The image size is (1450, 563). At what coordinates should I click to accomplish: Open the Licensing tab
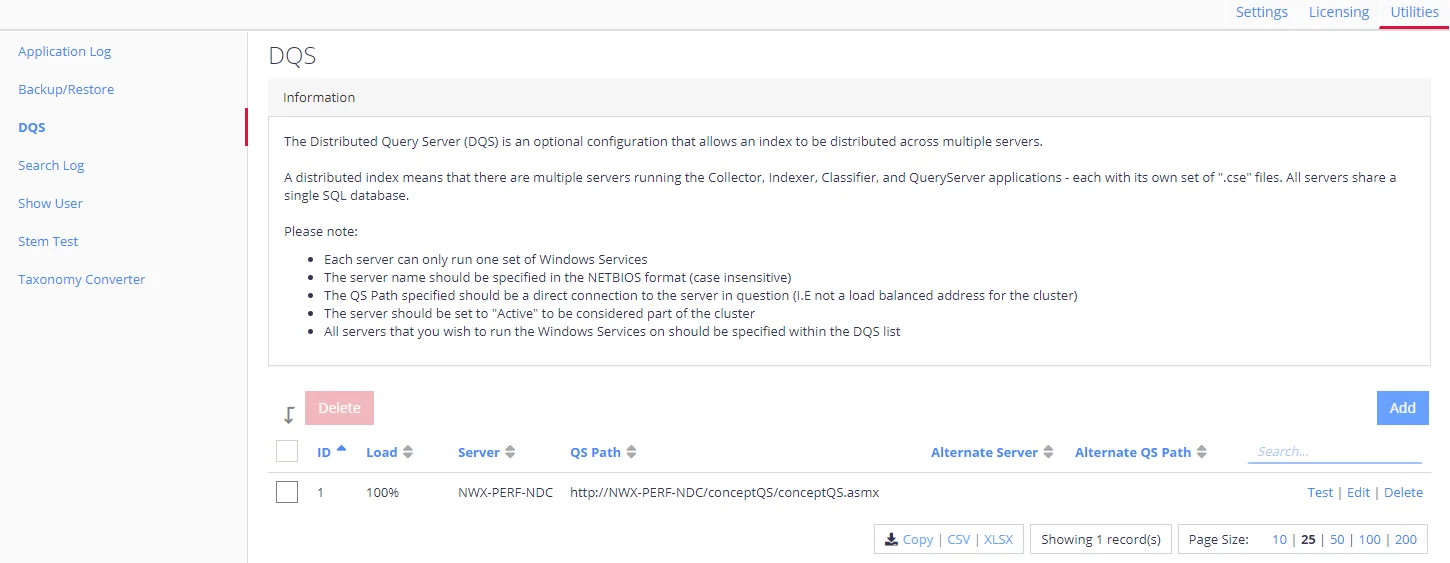(1339, 12)
